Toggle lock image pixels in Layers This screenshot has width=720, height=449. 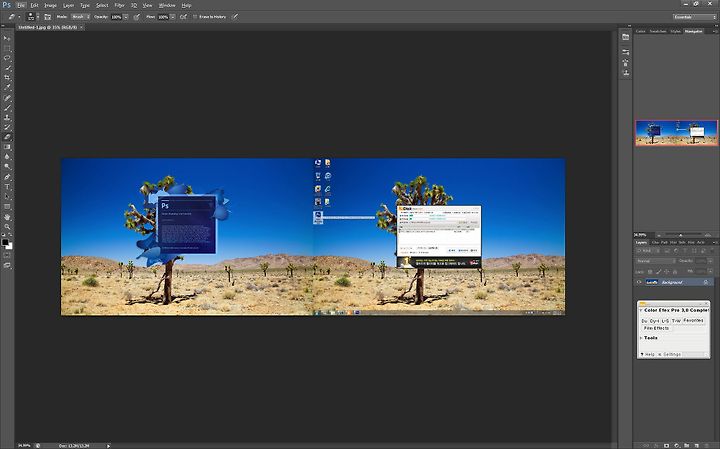(658, 272)
